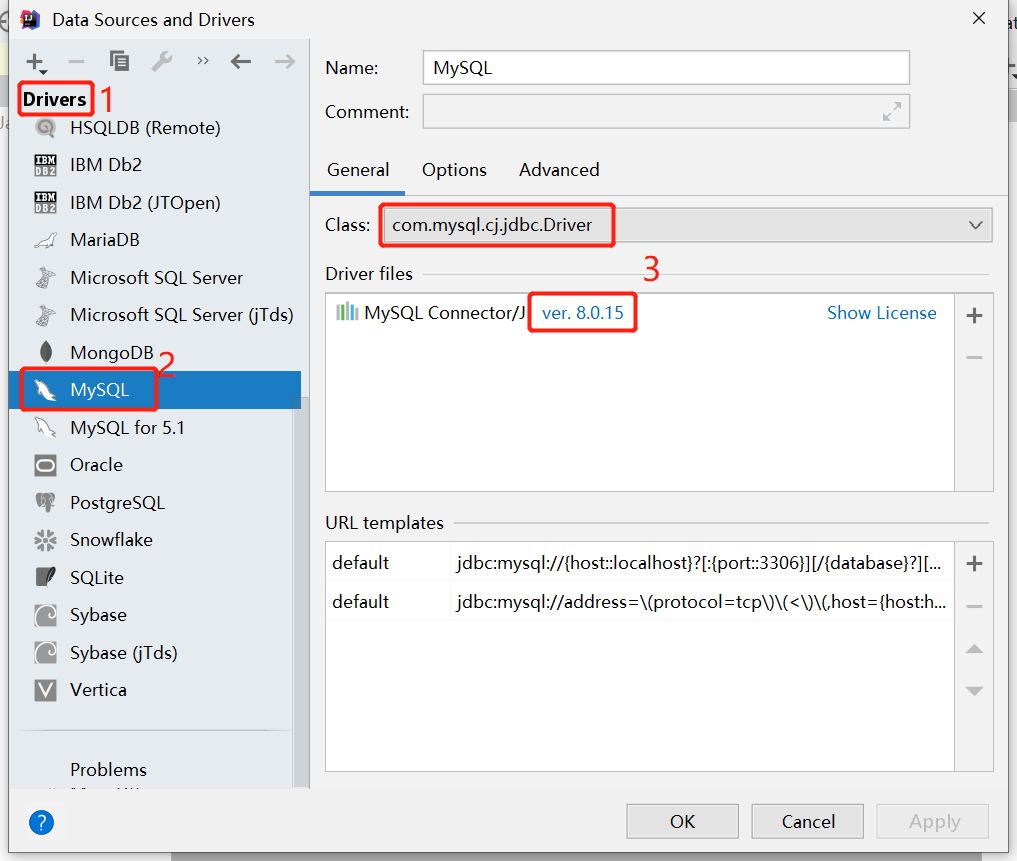Remove URL template with minus button
This screenshot has height=861, width=1017.
974,607
